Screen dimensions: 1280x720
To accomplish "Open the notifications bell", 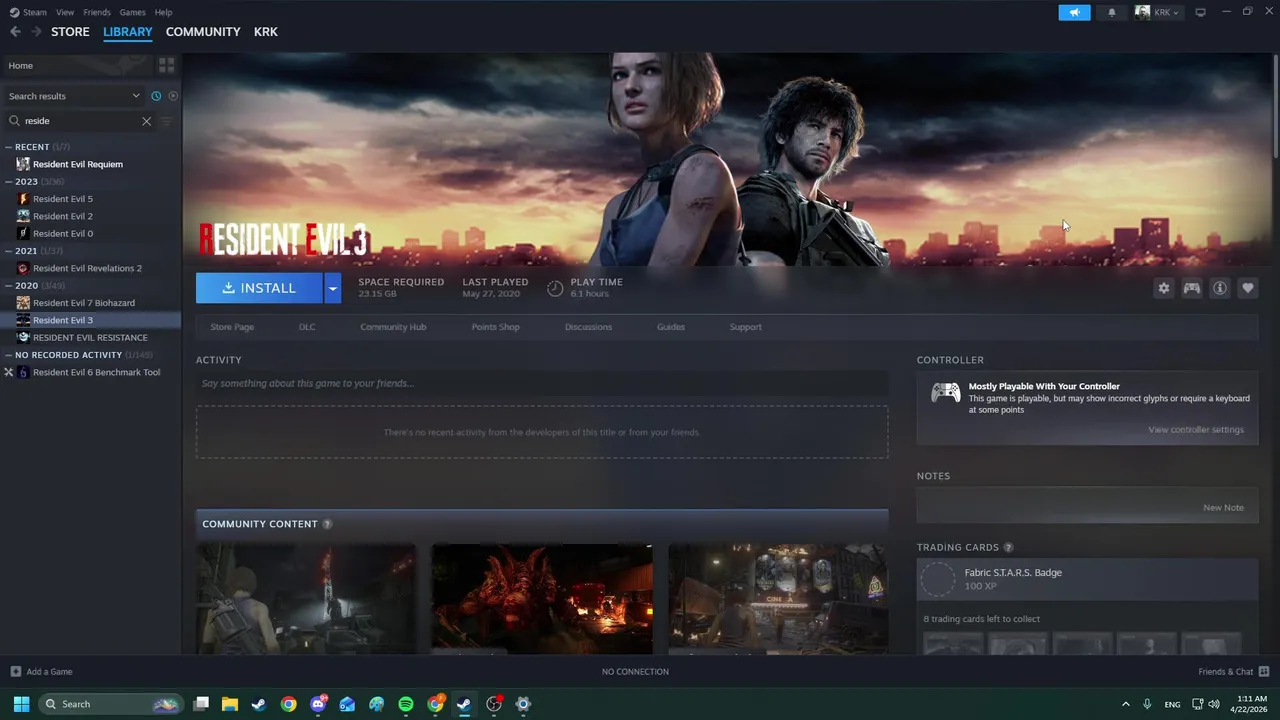I will point(1111,12).
